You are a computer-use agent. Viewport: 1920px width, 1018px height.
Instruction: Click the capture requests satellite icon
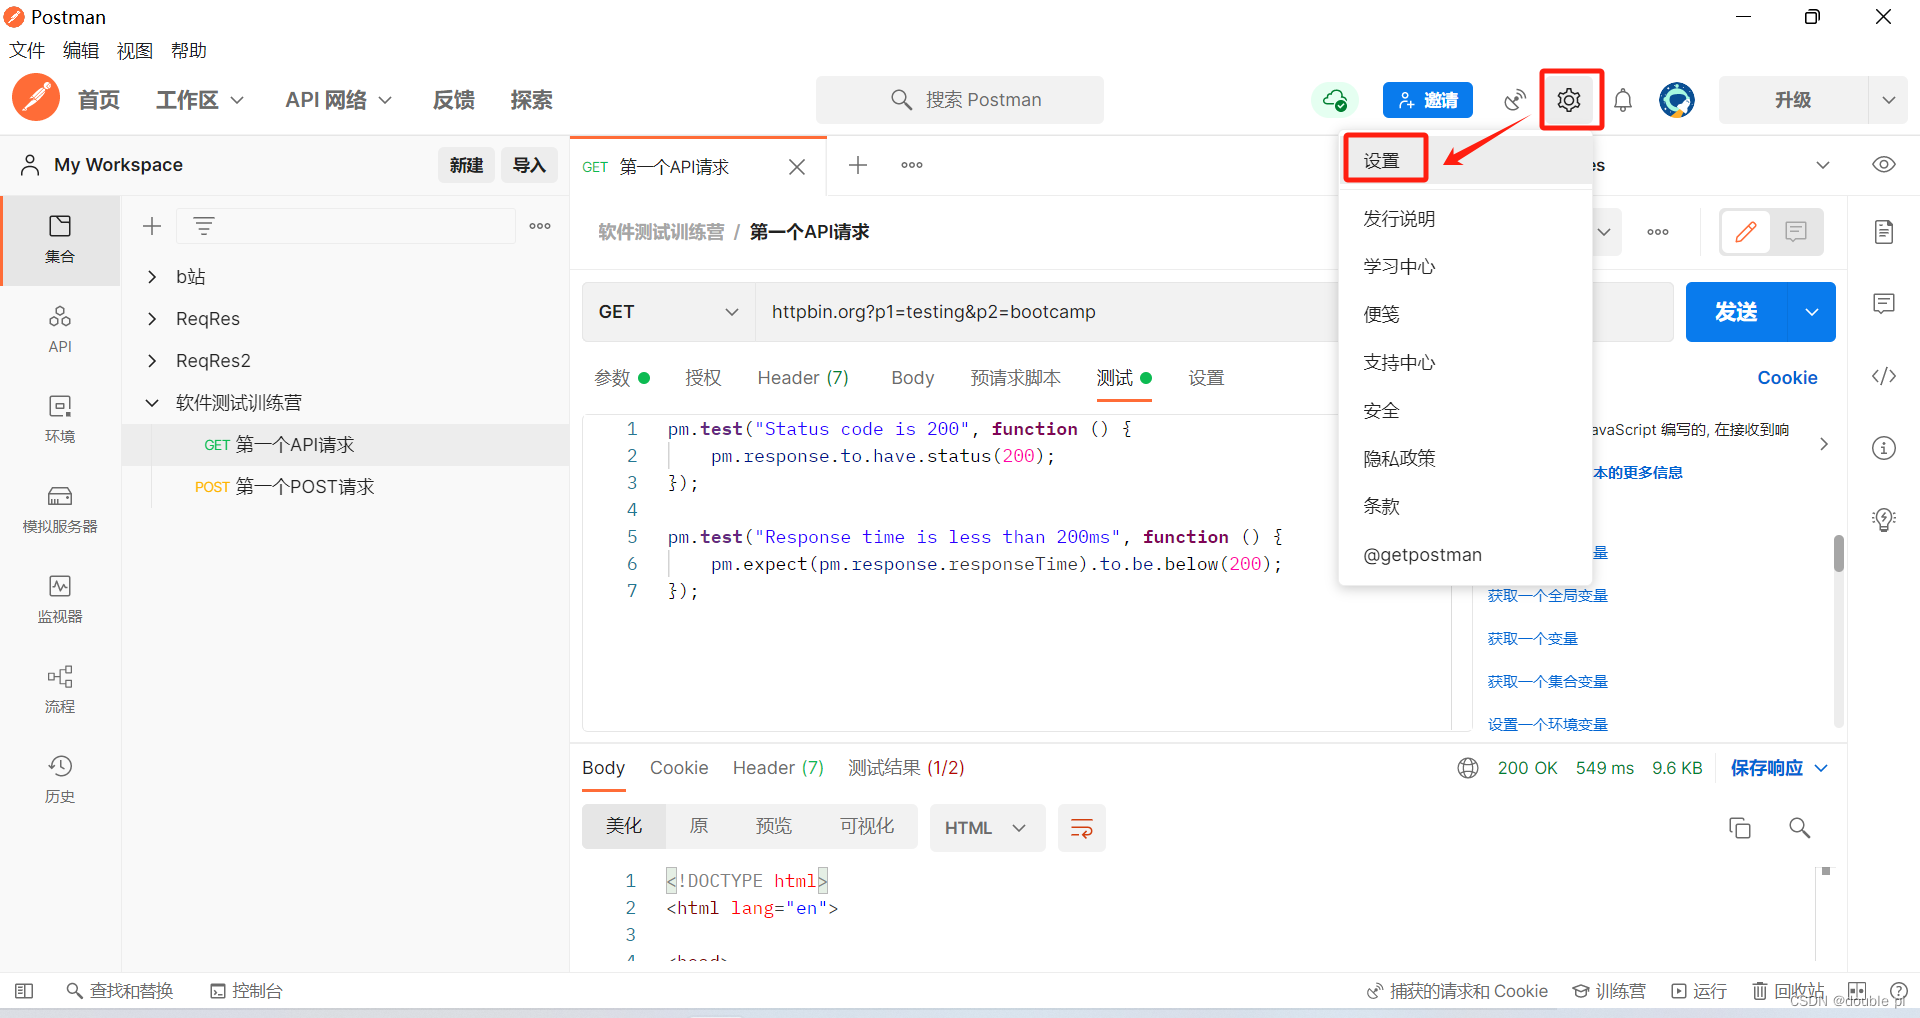click(x=1515, y=100)
